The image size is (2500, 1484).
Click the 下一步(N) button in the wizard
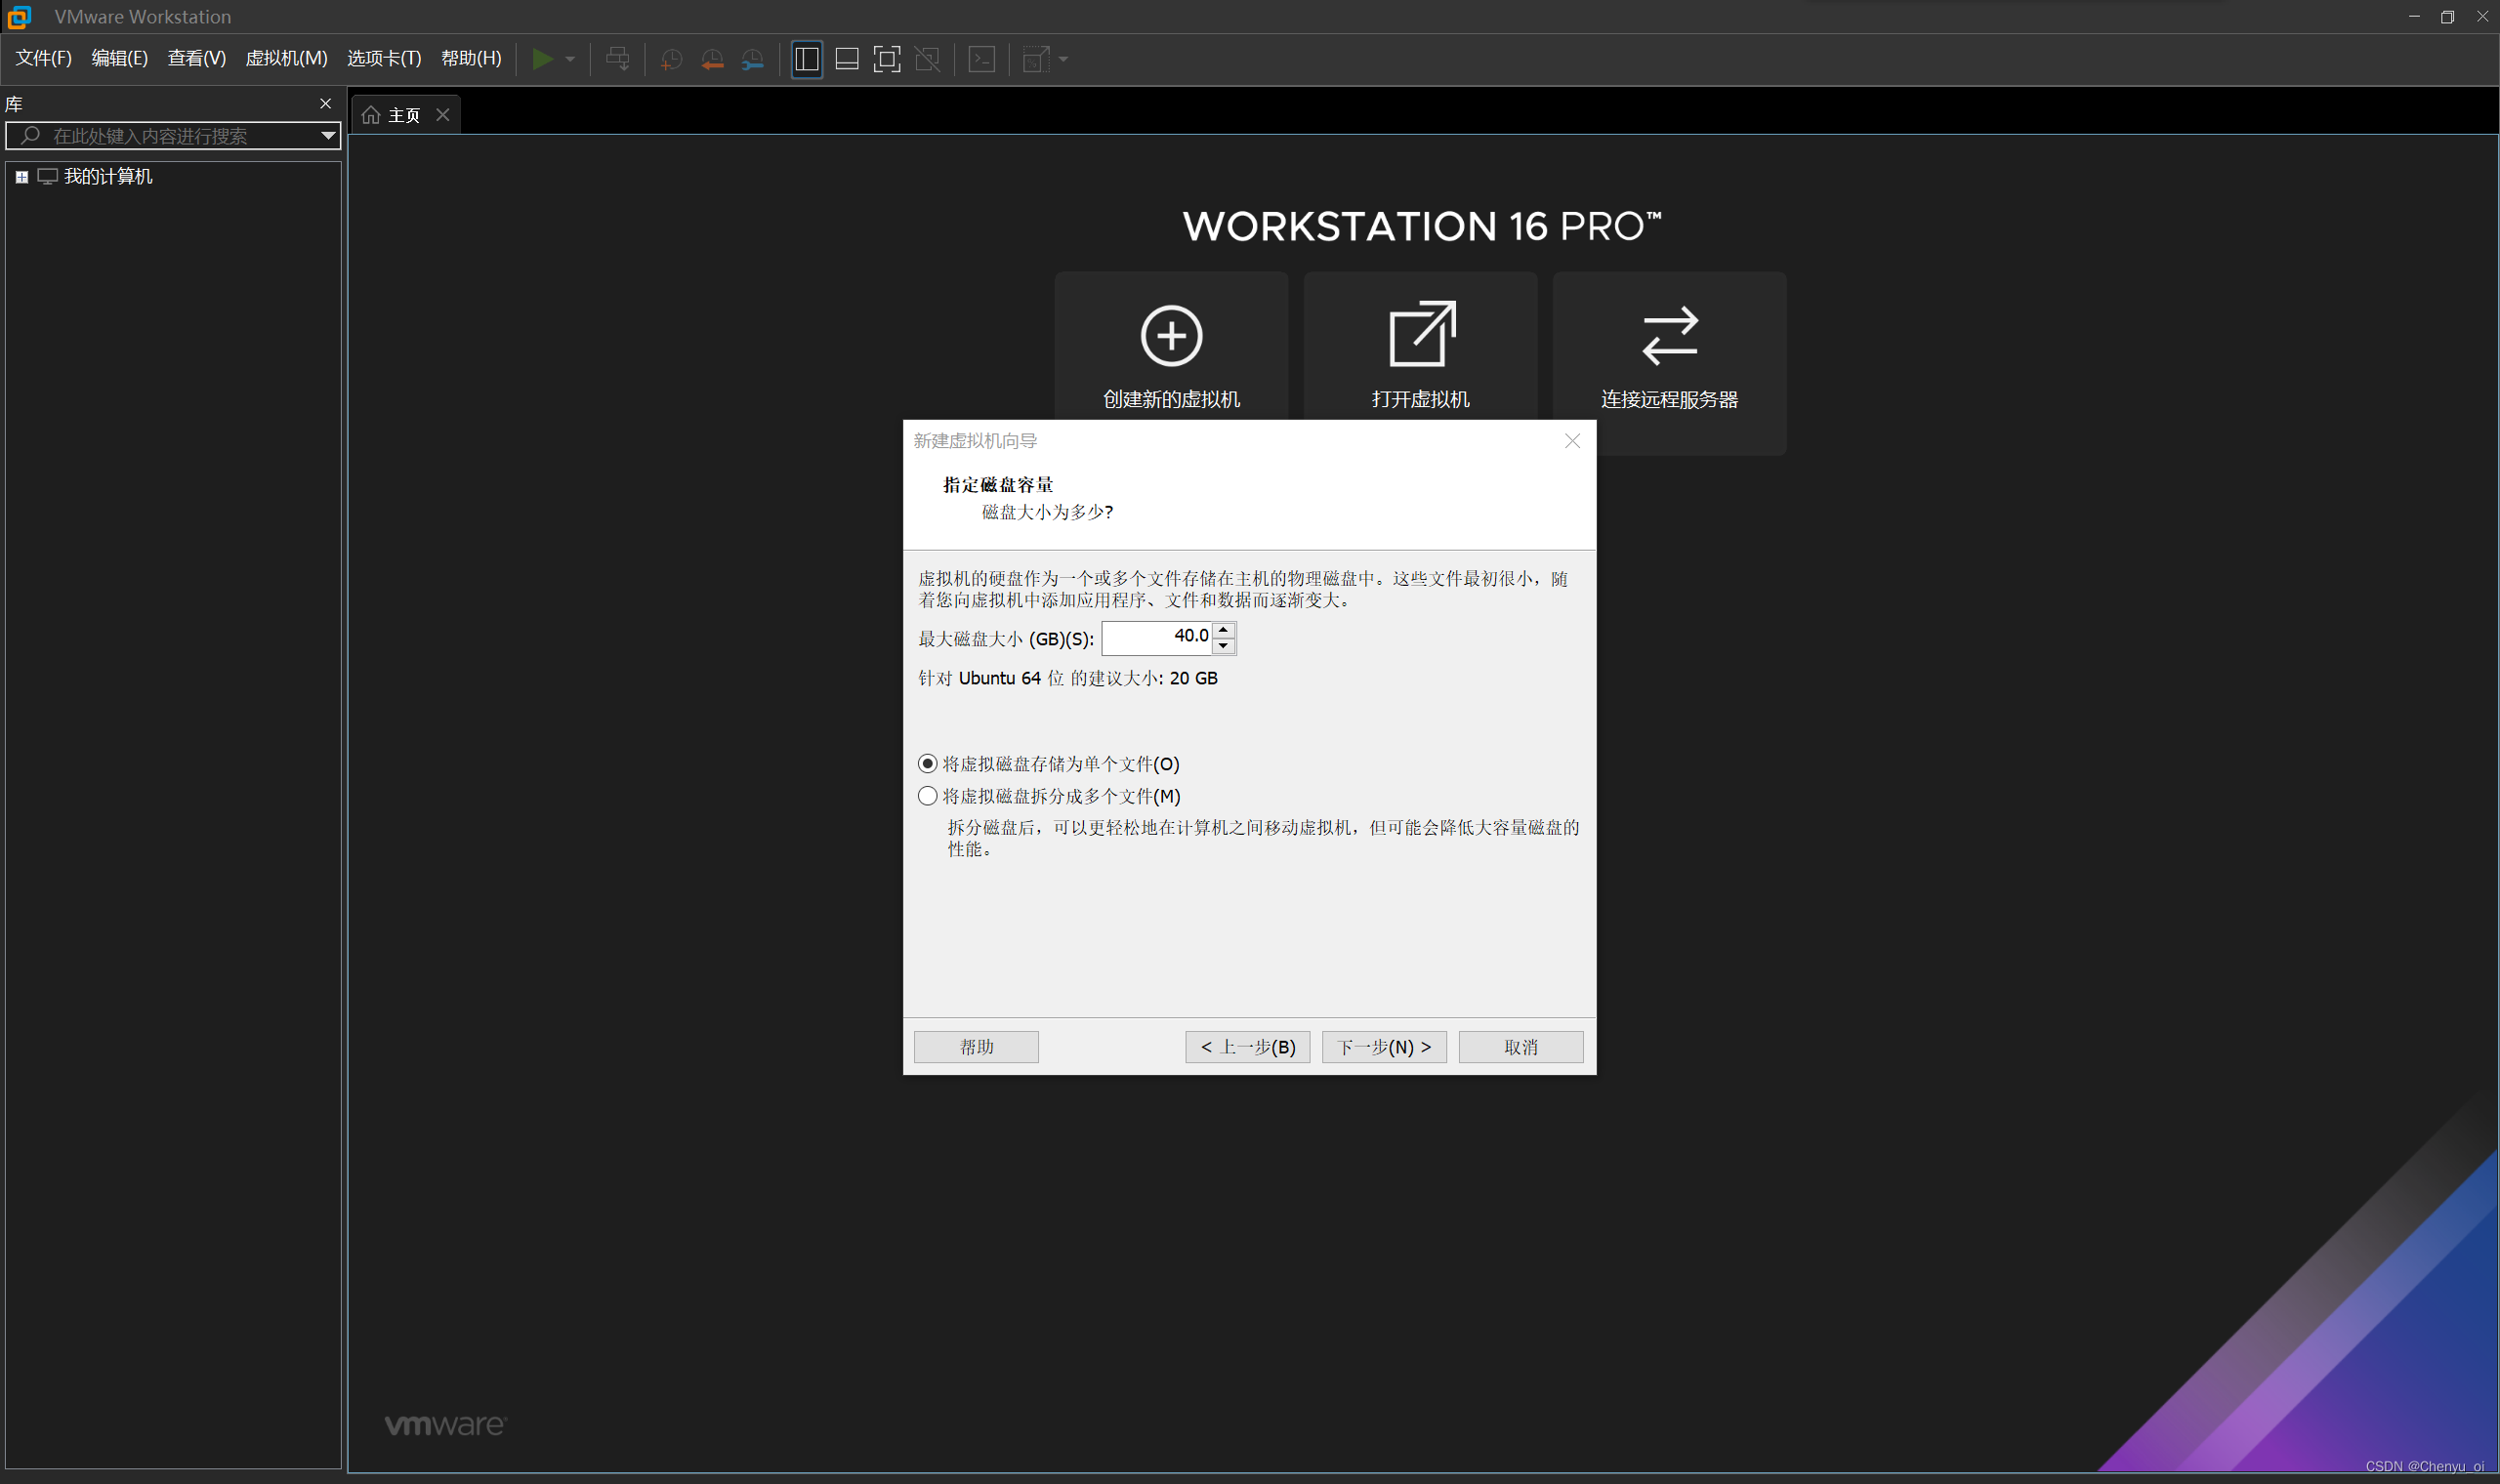[1384, 1046]
